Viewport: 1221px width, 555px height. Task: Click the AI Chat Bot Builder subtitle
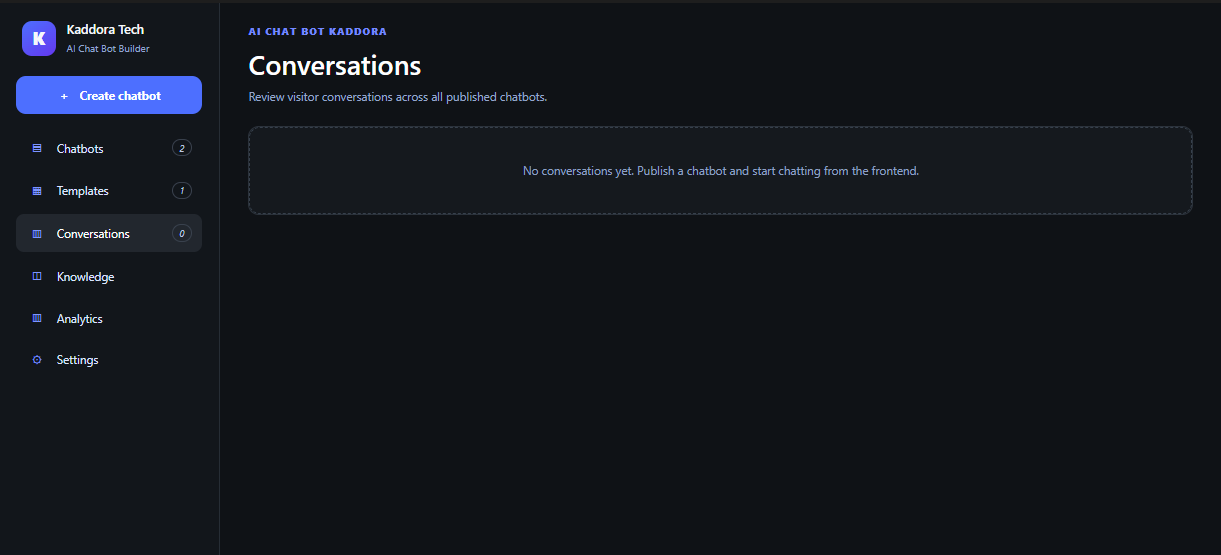tap(108, 48)
